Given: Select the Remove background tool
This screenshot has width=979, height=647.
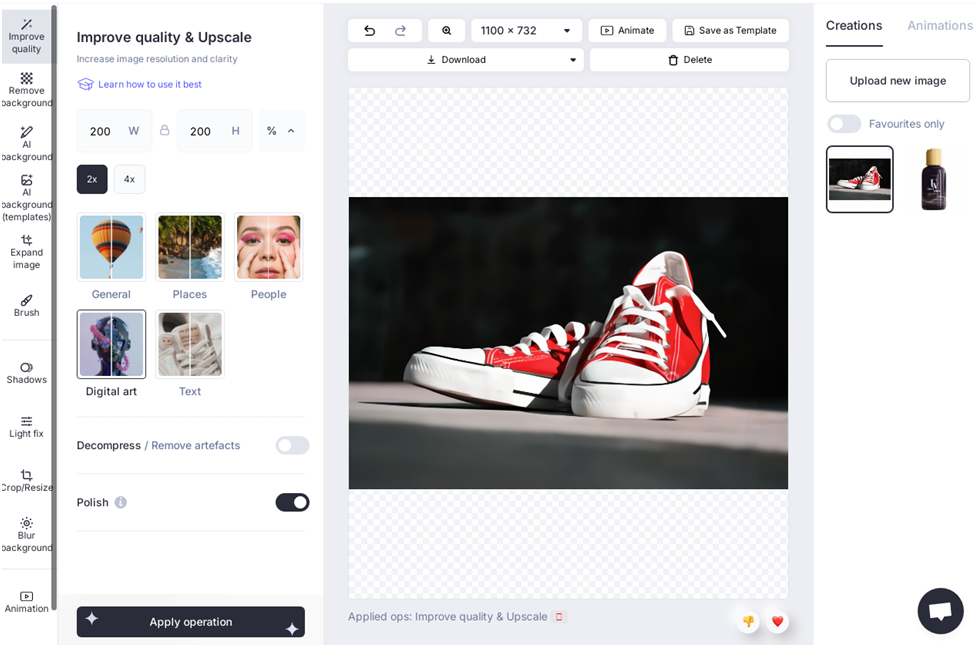Looking at the screenshot, I should click(x=26, y=89).
